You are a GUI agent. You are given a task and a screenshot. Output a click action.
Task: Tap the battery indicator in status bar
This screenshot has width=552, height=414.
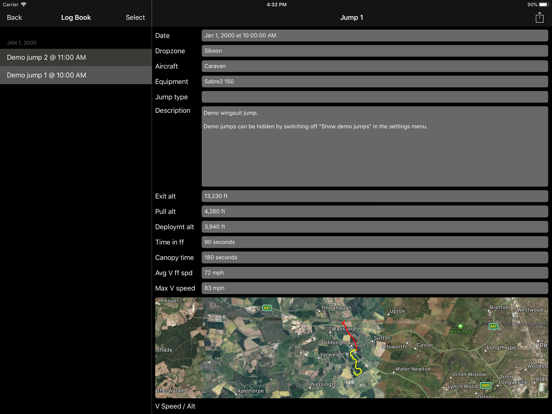click(544, 5)
